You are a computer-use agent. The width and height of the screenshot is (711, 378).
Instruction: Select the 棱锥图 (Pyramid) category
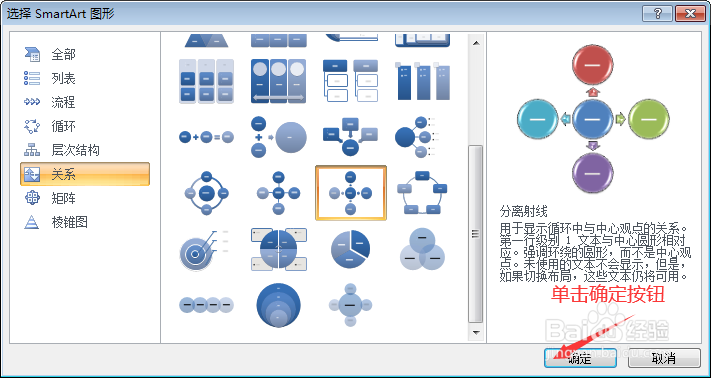pos(85,223)
